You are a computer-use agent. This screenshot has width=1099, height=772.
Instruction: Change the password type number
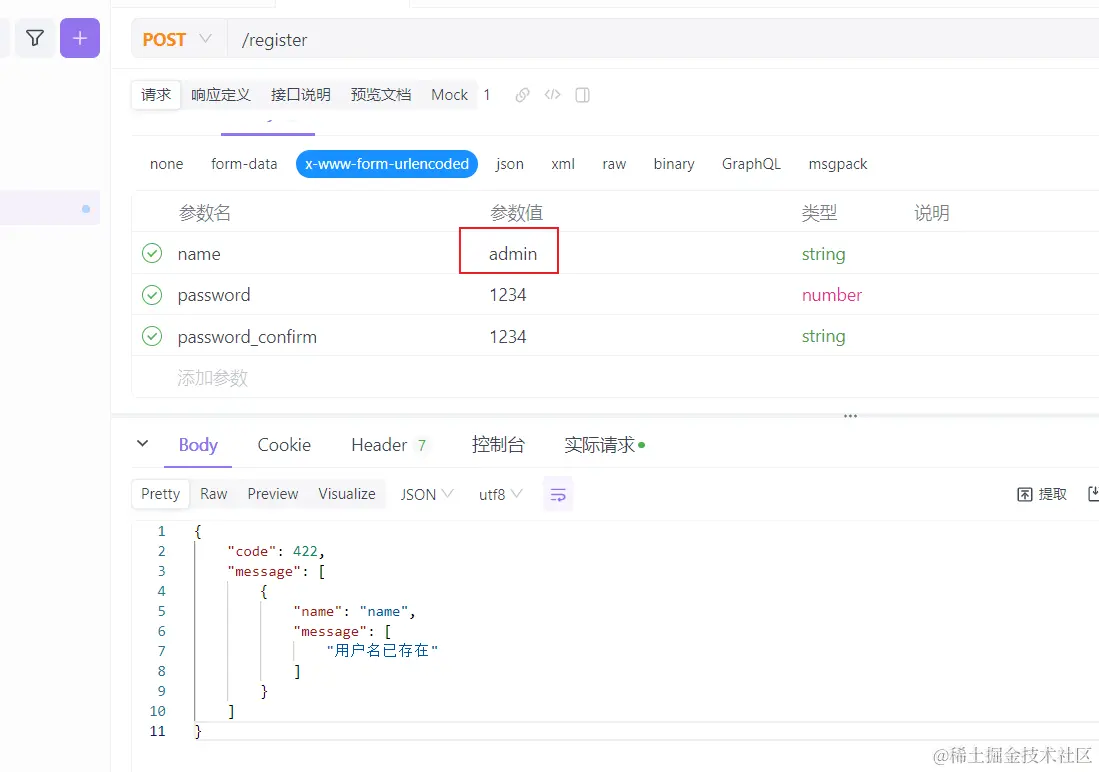click(x=832, y=295)
